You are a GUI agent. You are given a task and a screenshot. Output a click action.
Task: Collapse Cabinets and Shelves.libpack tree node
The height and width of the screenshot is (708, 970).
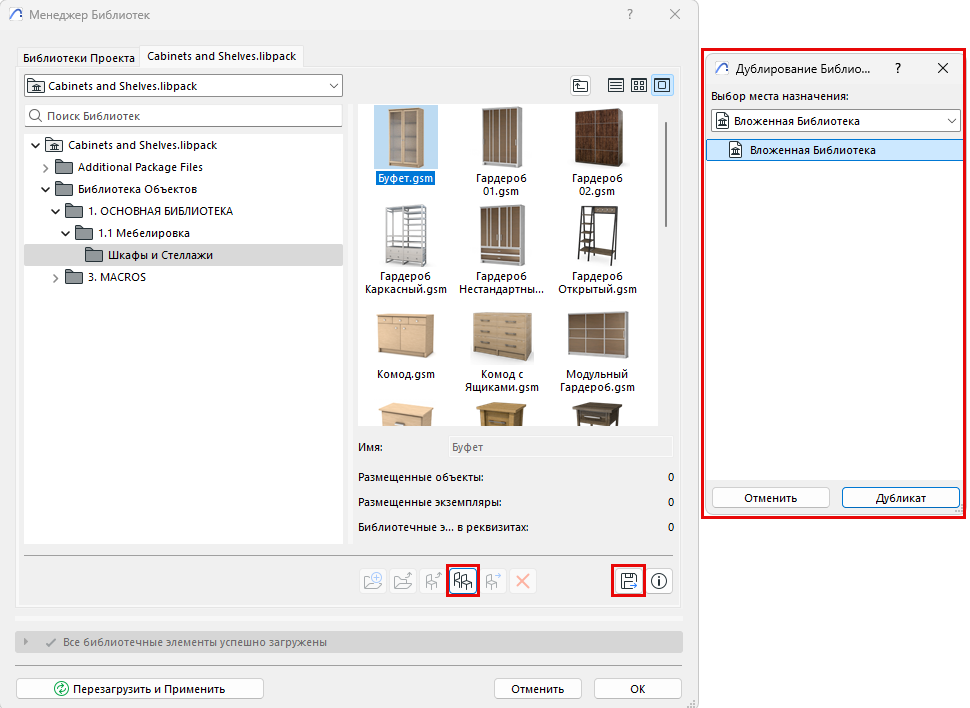(x=35, y=145)
